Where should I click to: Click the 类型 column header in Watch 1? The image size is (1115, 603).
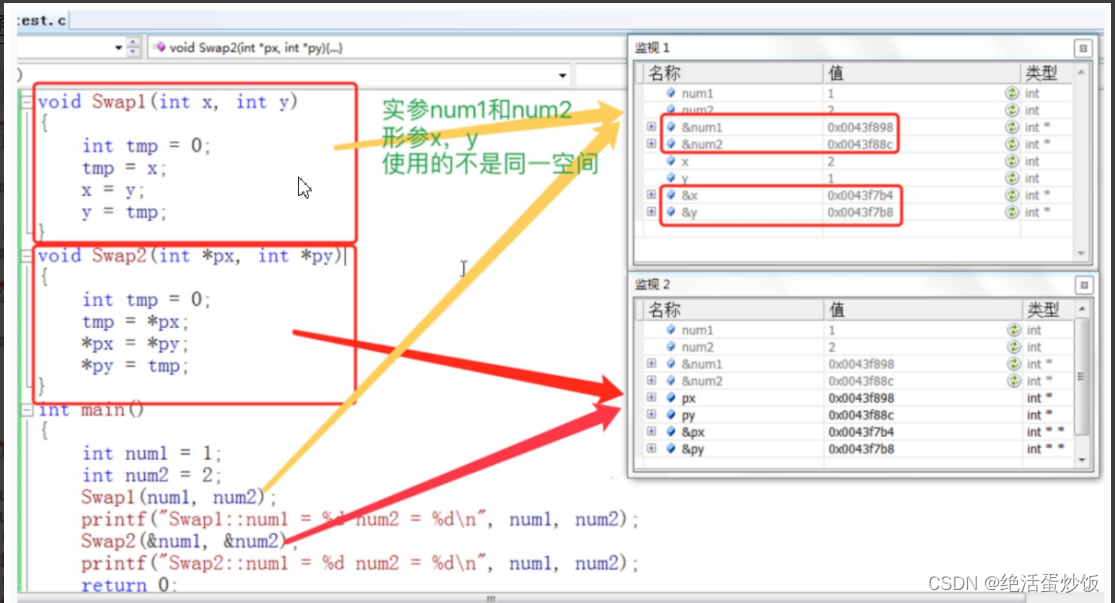click(1046, 73)
